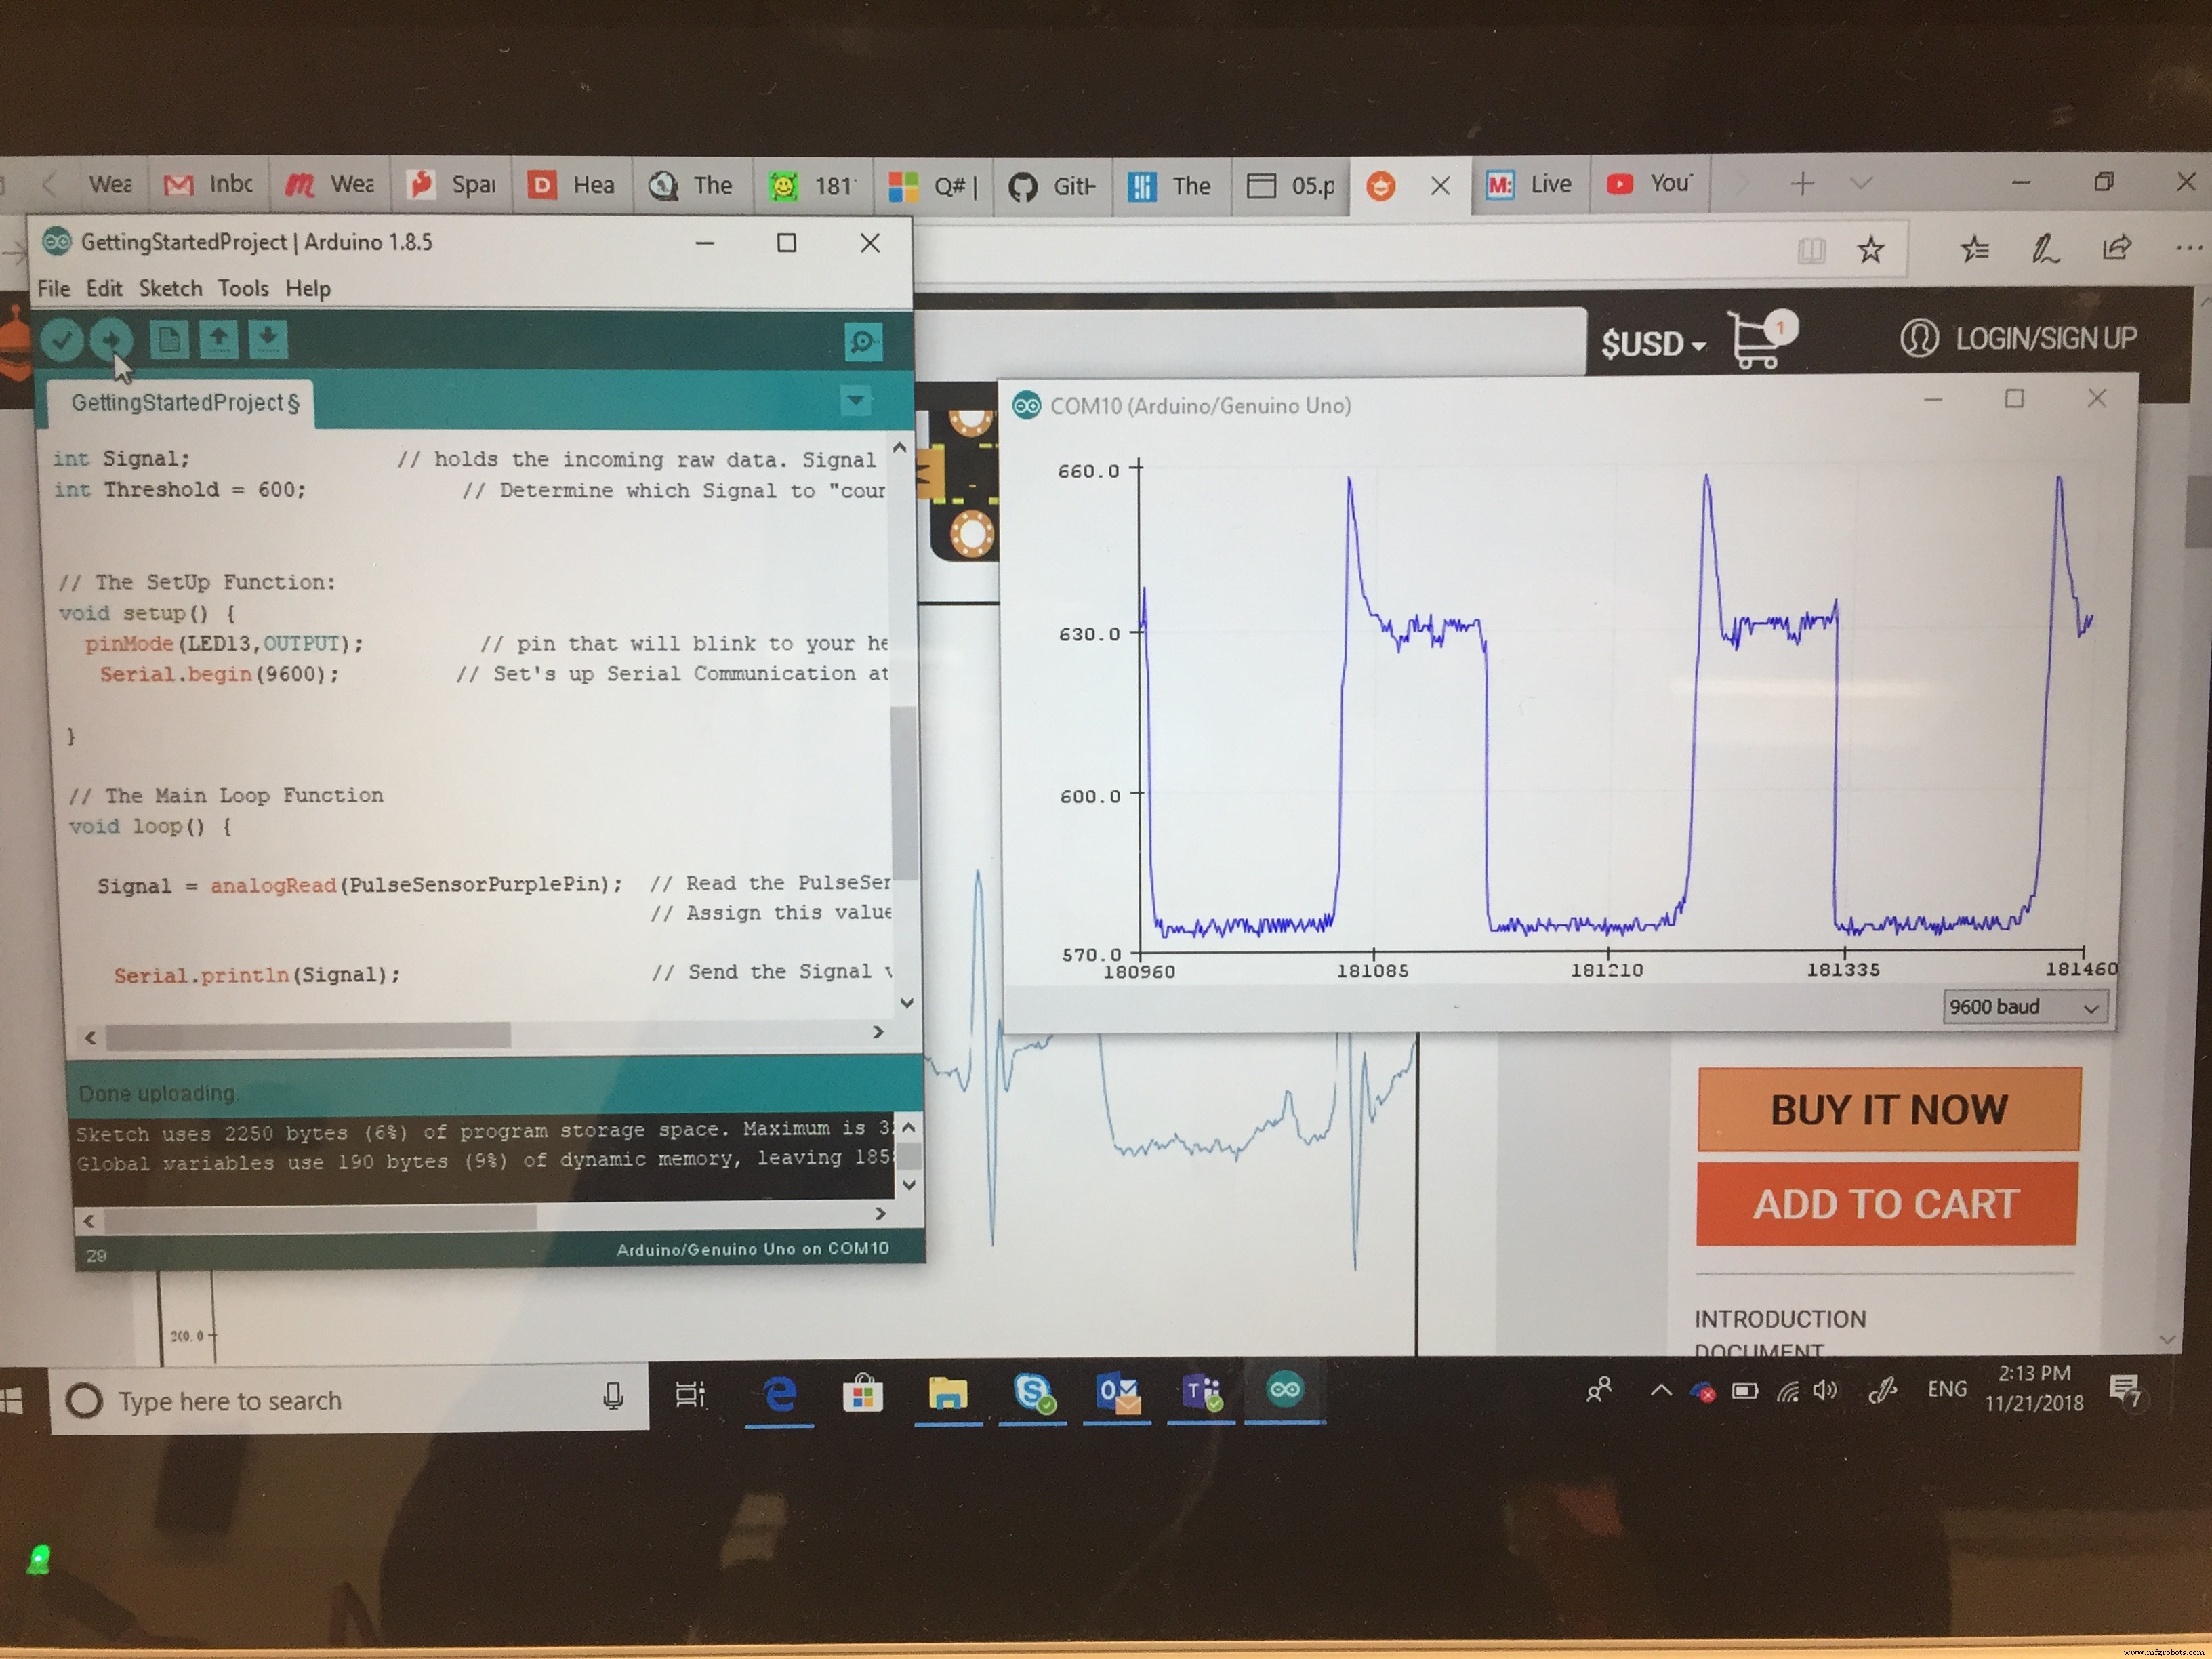Open the Tools menu

(243, 289)
